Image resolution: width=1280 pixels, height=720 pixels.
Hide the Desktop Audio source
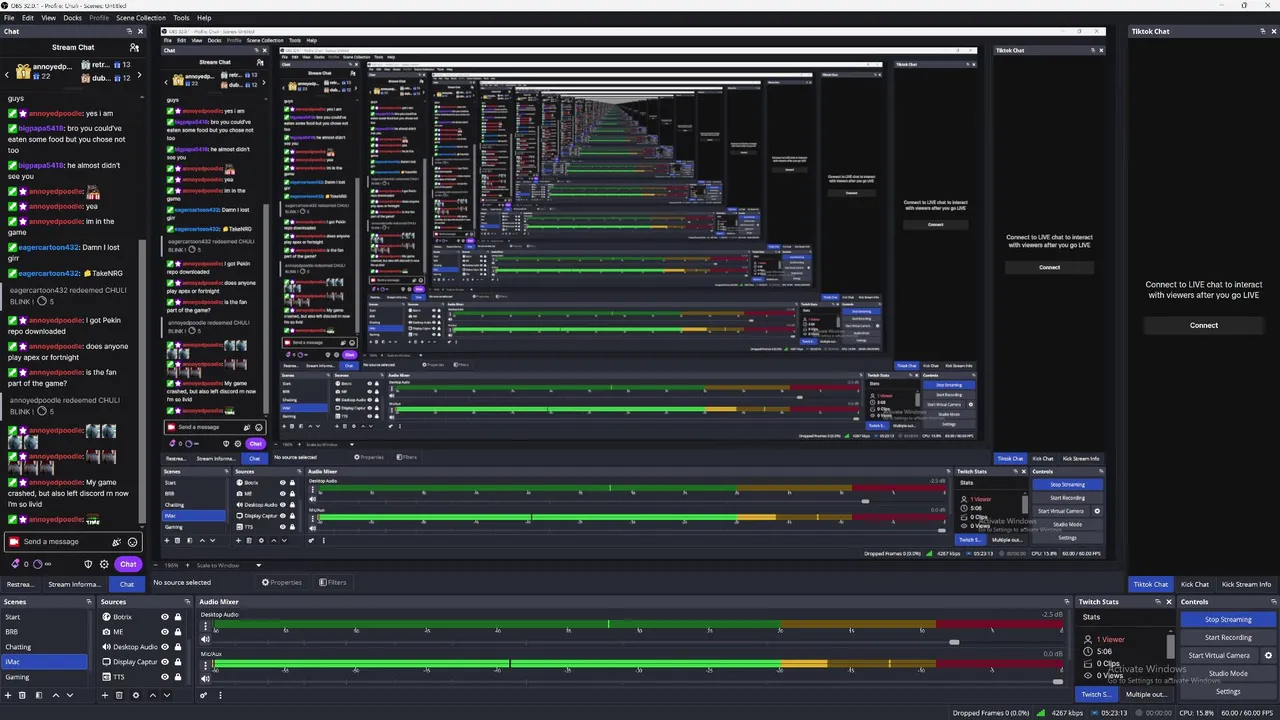[x=165, y=647]
